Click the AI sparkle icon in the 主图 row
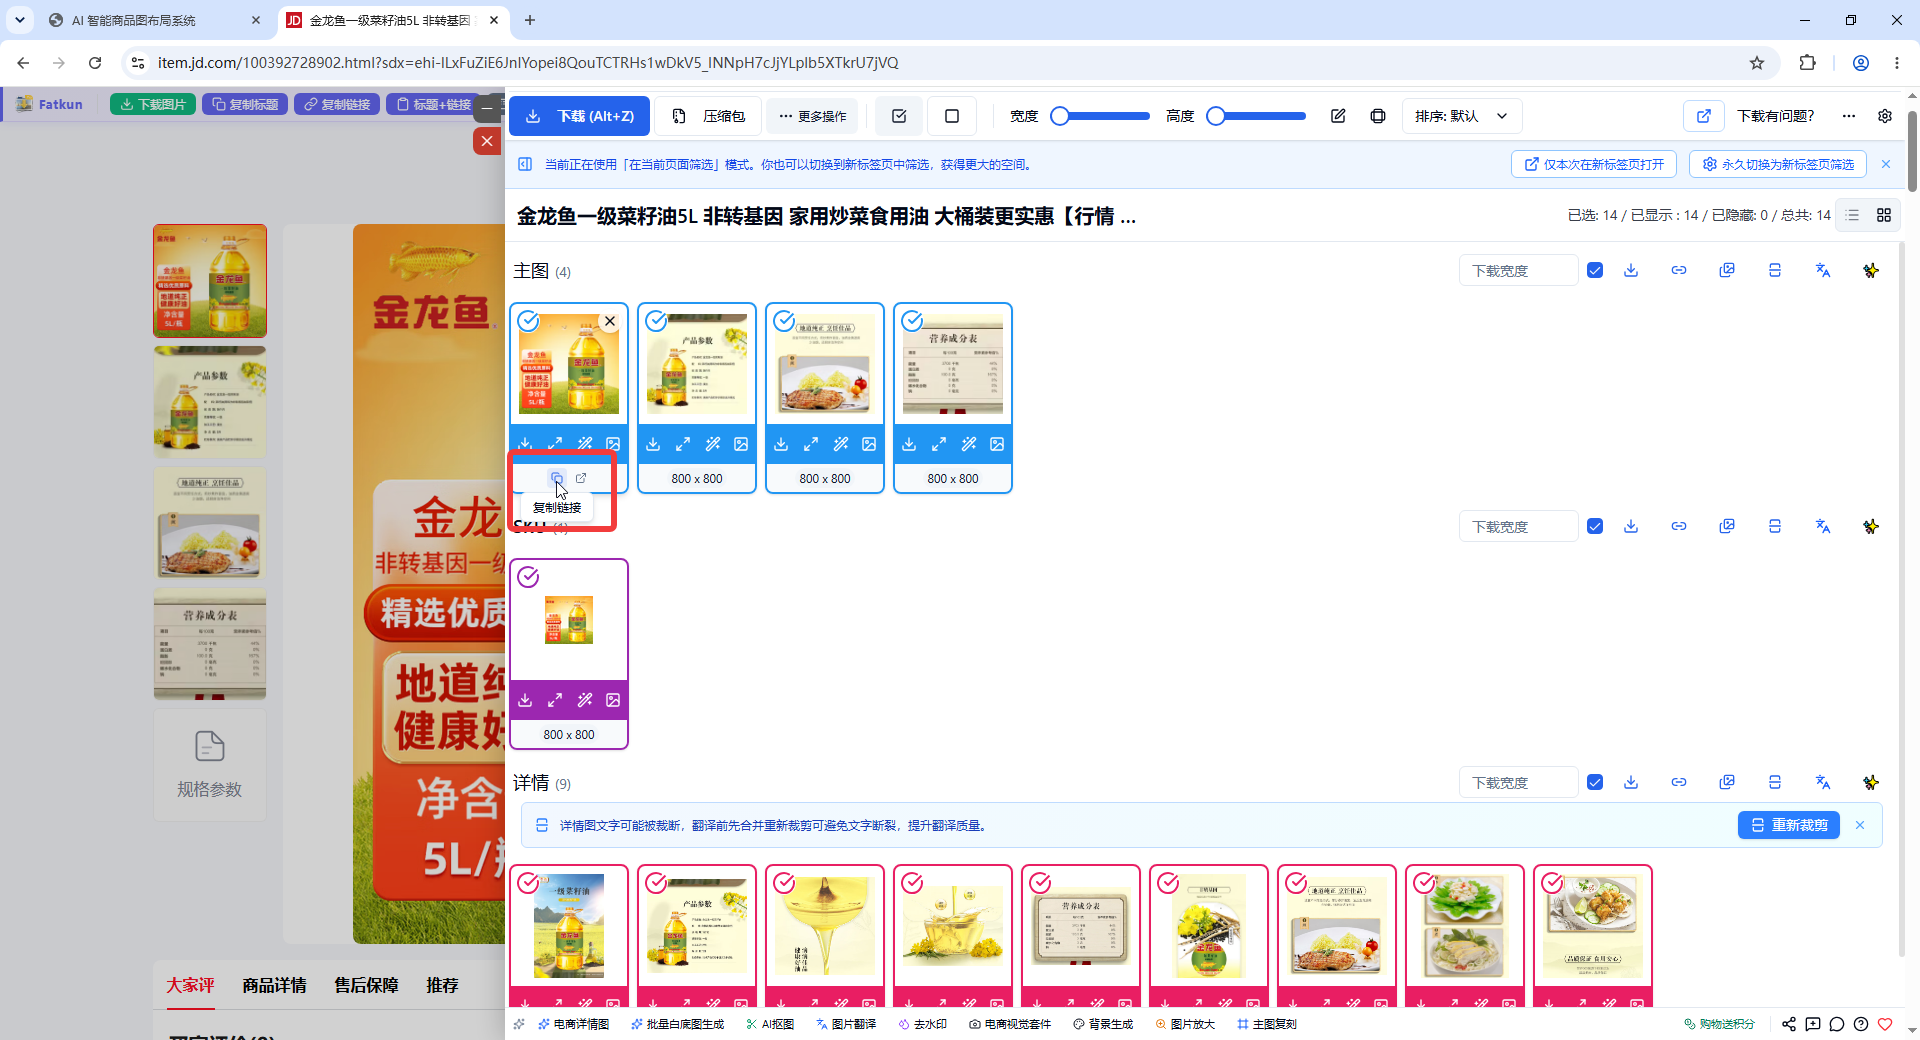 [1871, 270]
